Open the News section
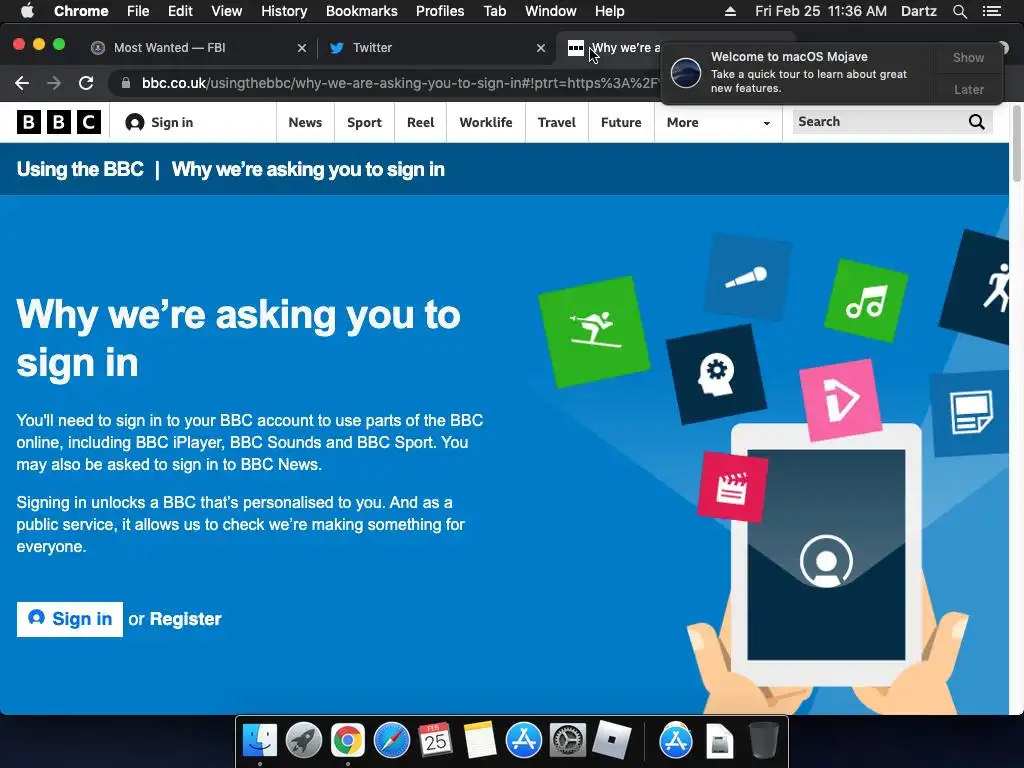 pyautogui.click(x=305, y=122)
